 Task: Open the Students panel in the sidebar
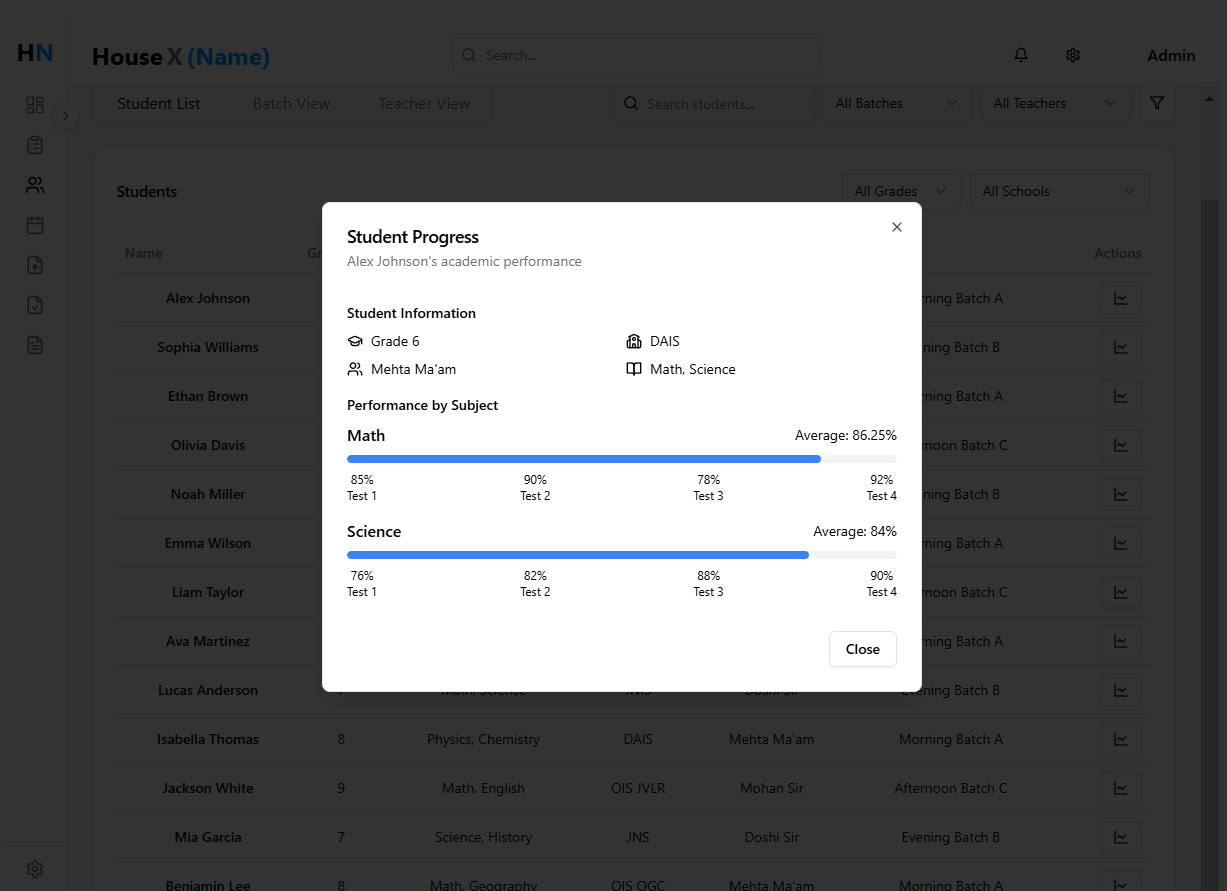point(34,185)
